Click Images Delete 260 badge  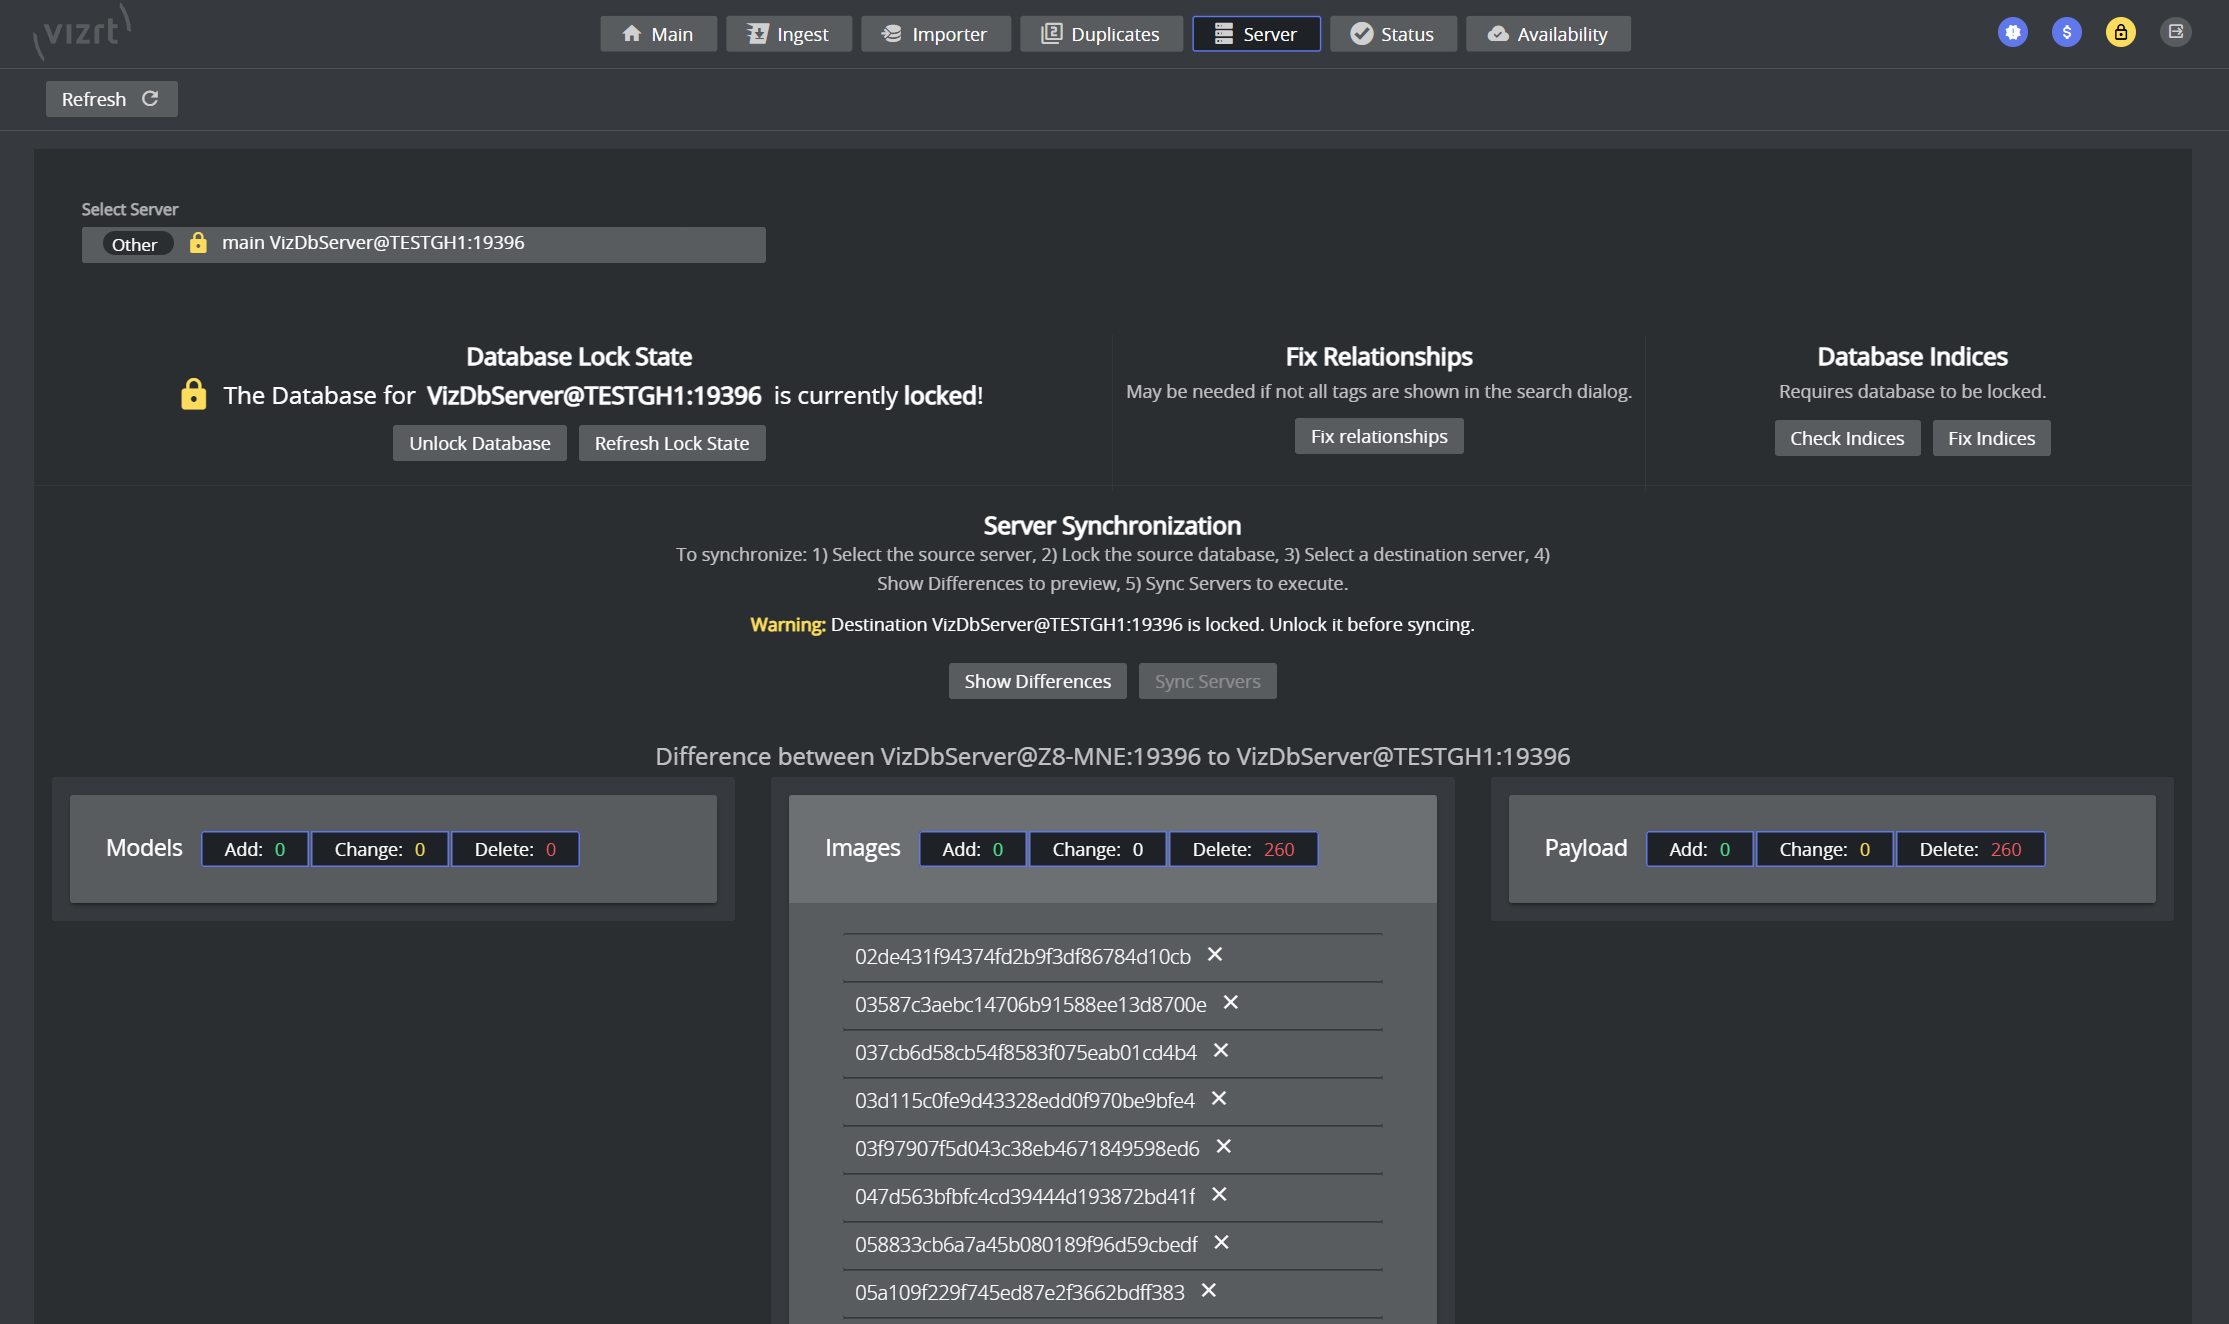coord(1244,849)
